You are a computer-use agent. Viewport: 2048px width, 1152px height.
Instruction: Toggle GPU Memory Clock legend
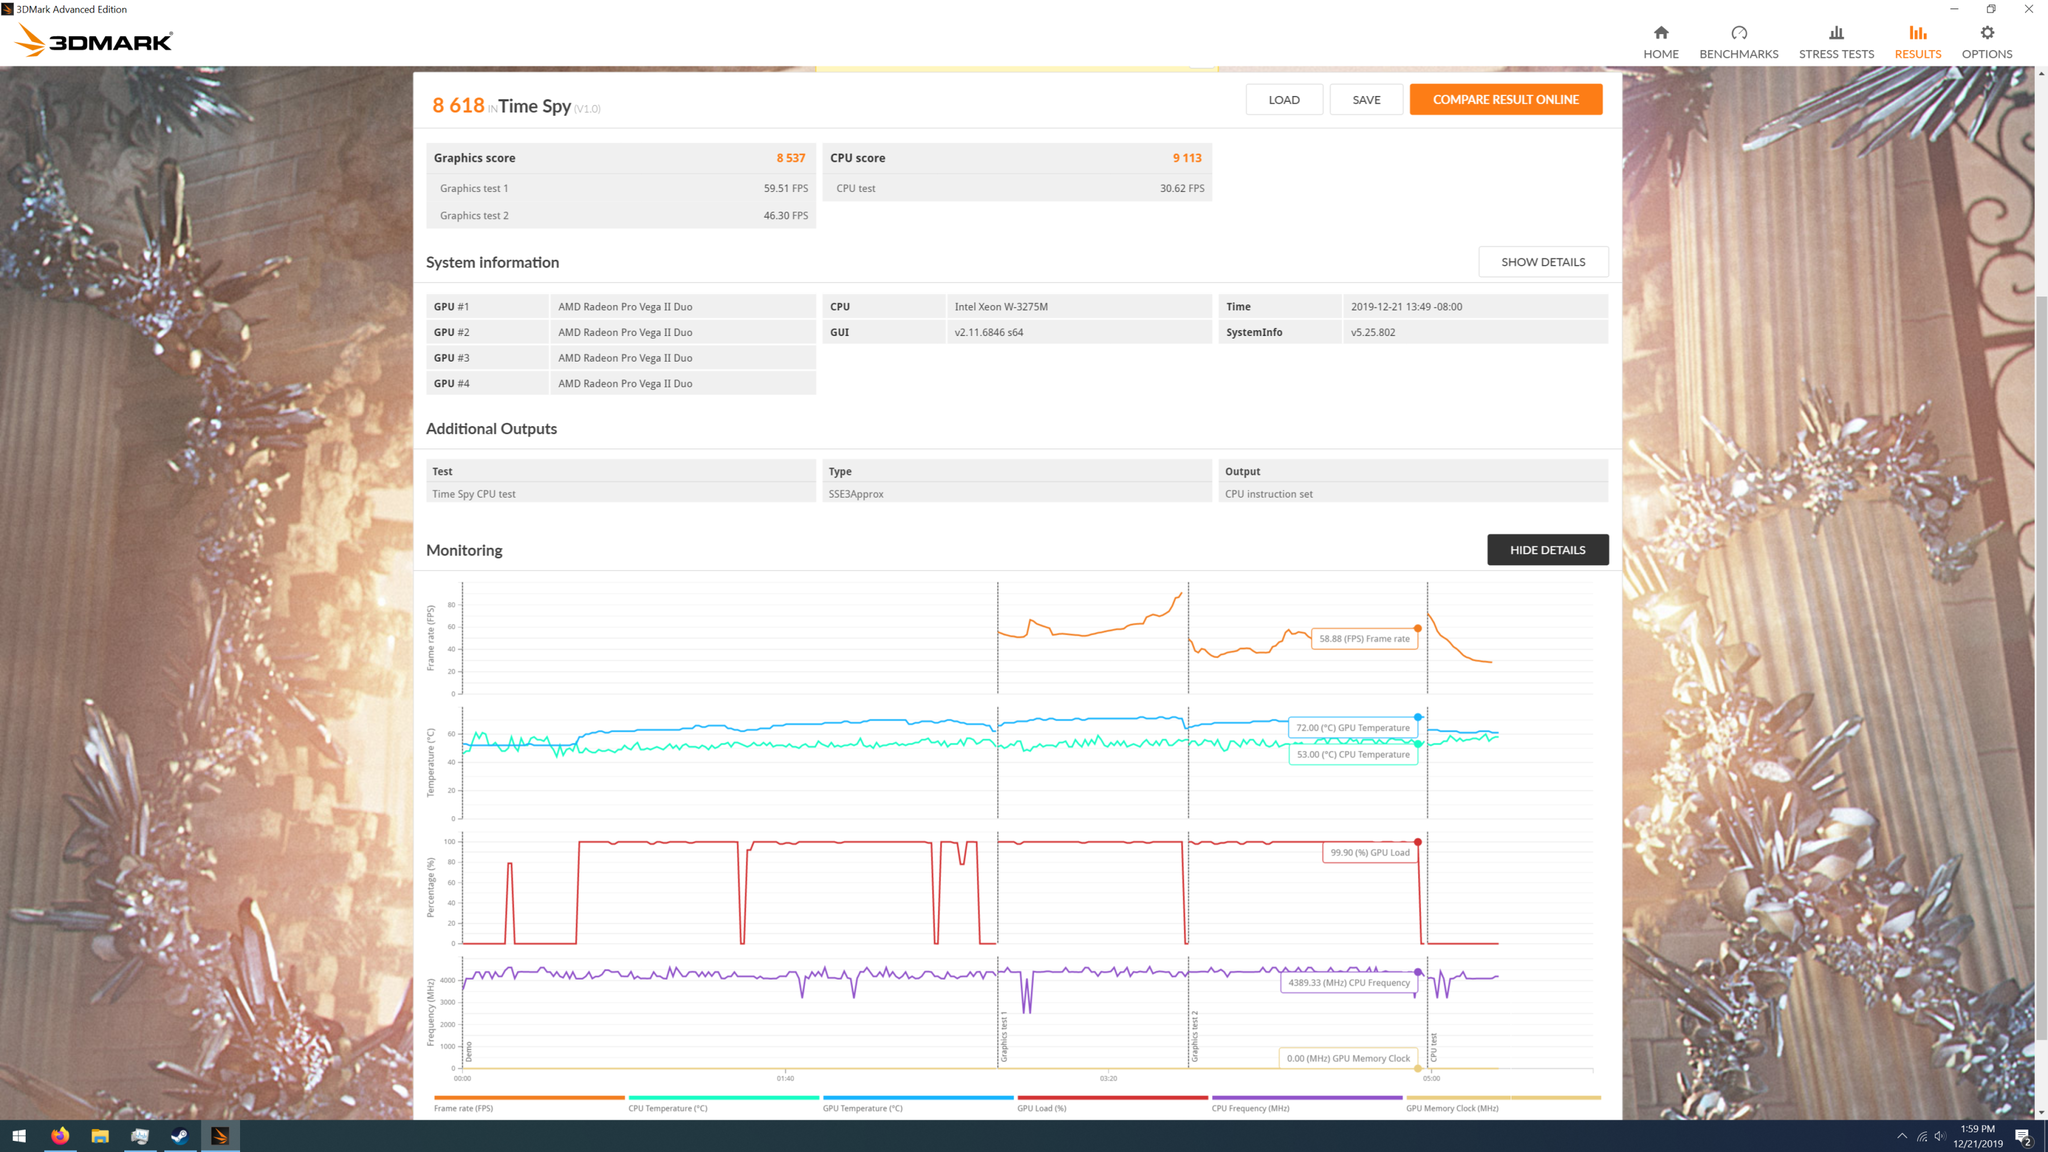(x=1503, y=1104)
